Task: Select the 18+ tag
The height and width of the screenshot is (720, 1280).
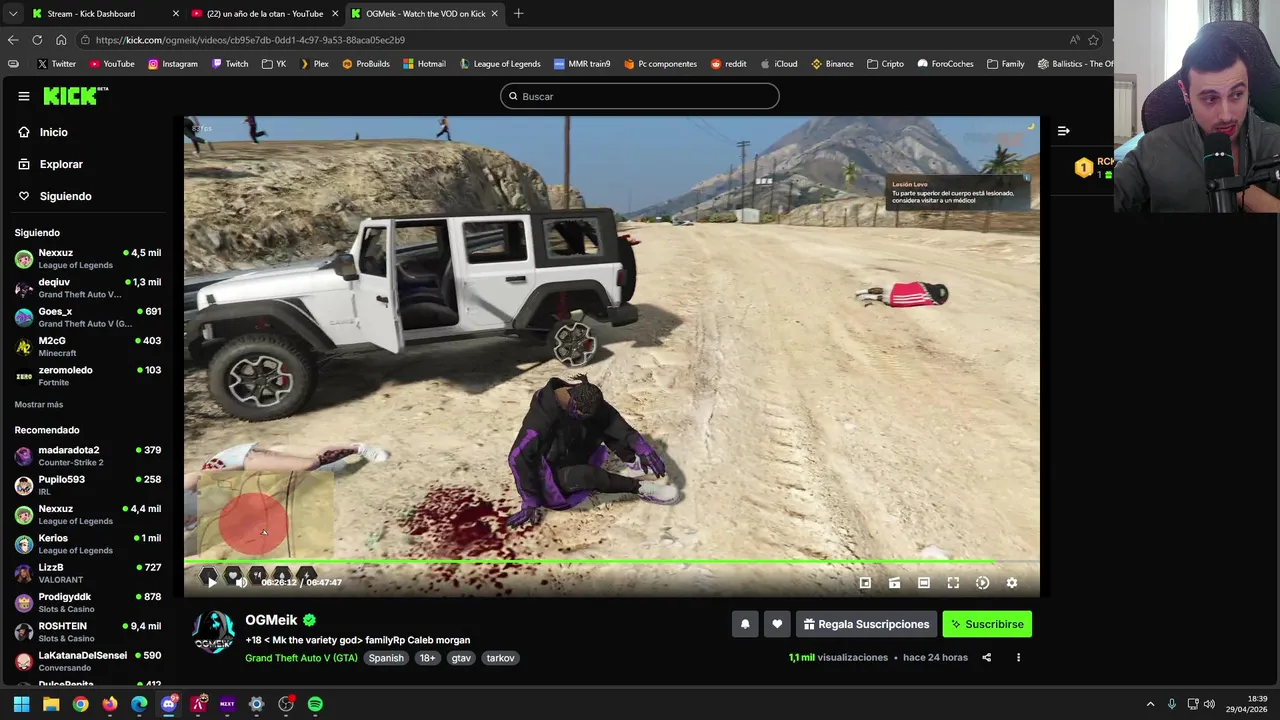Action: click(x=427, y=658)
